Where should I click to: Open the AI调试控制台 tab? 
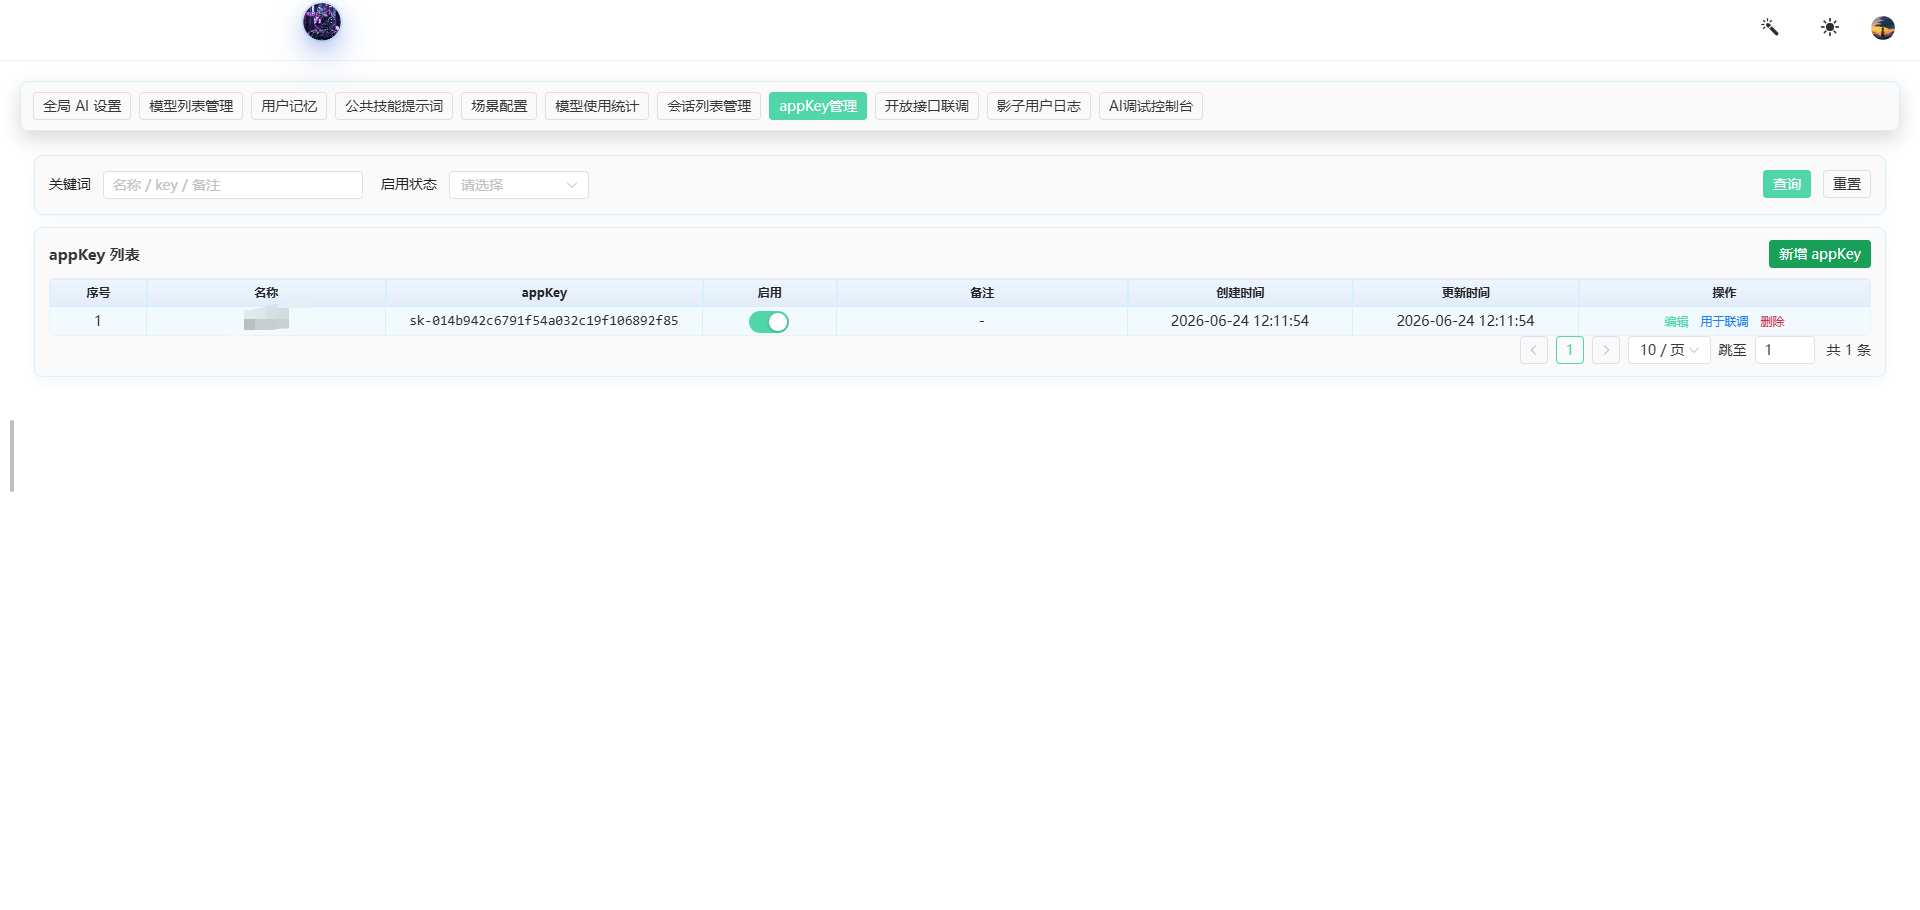coord(1151,106)
